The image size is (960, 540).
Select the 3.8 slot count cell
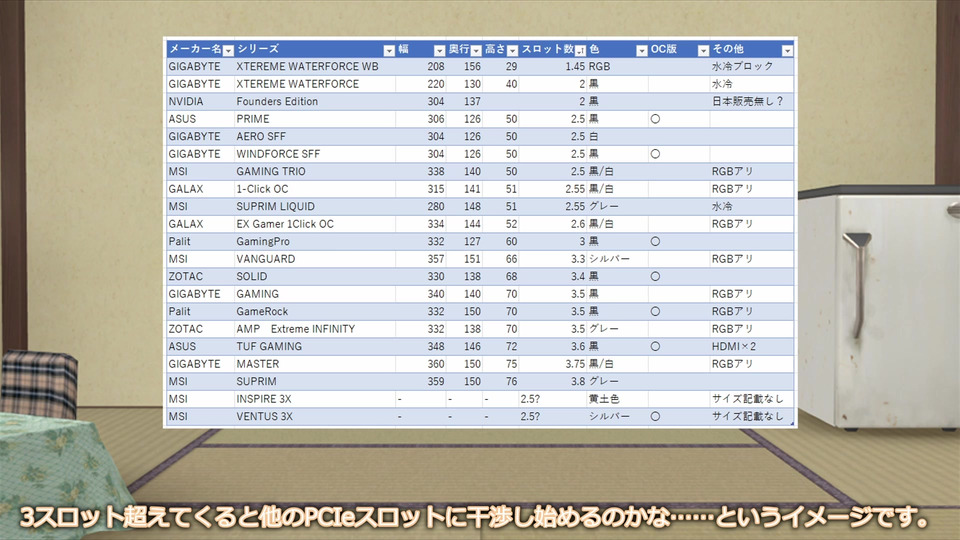(553, 381)
